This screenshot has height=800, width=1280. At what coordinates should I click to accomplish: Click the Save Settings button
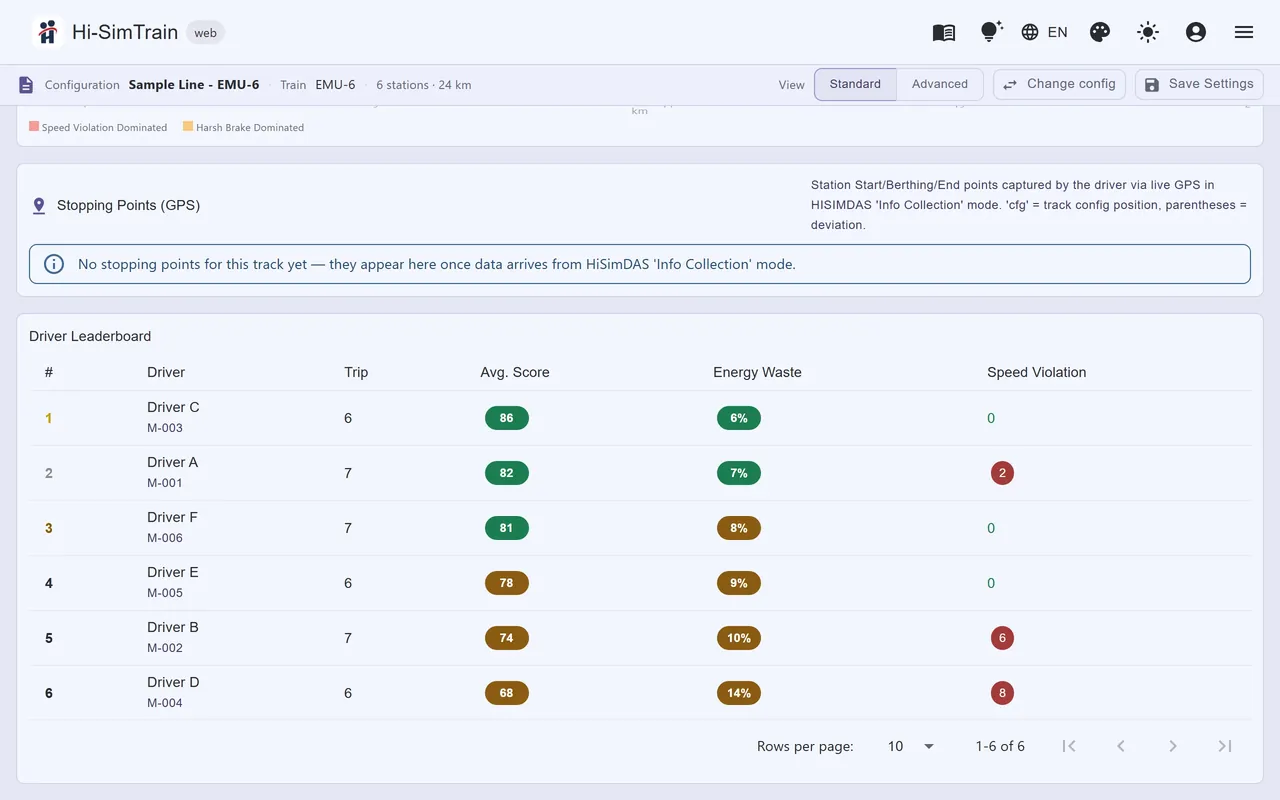(1199, 84)
